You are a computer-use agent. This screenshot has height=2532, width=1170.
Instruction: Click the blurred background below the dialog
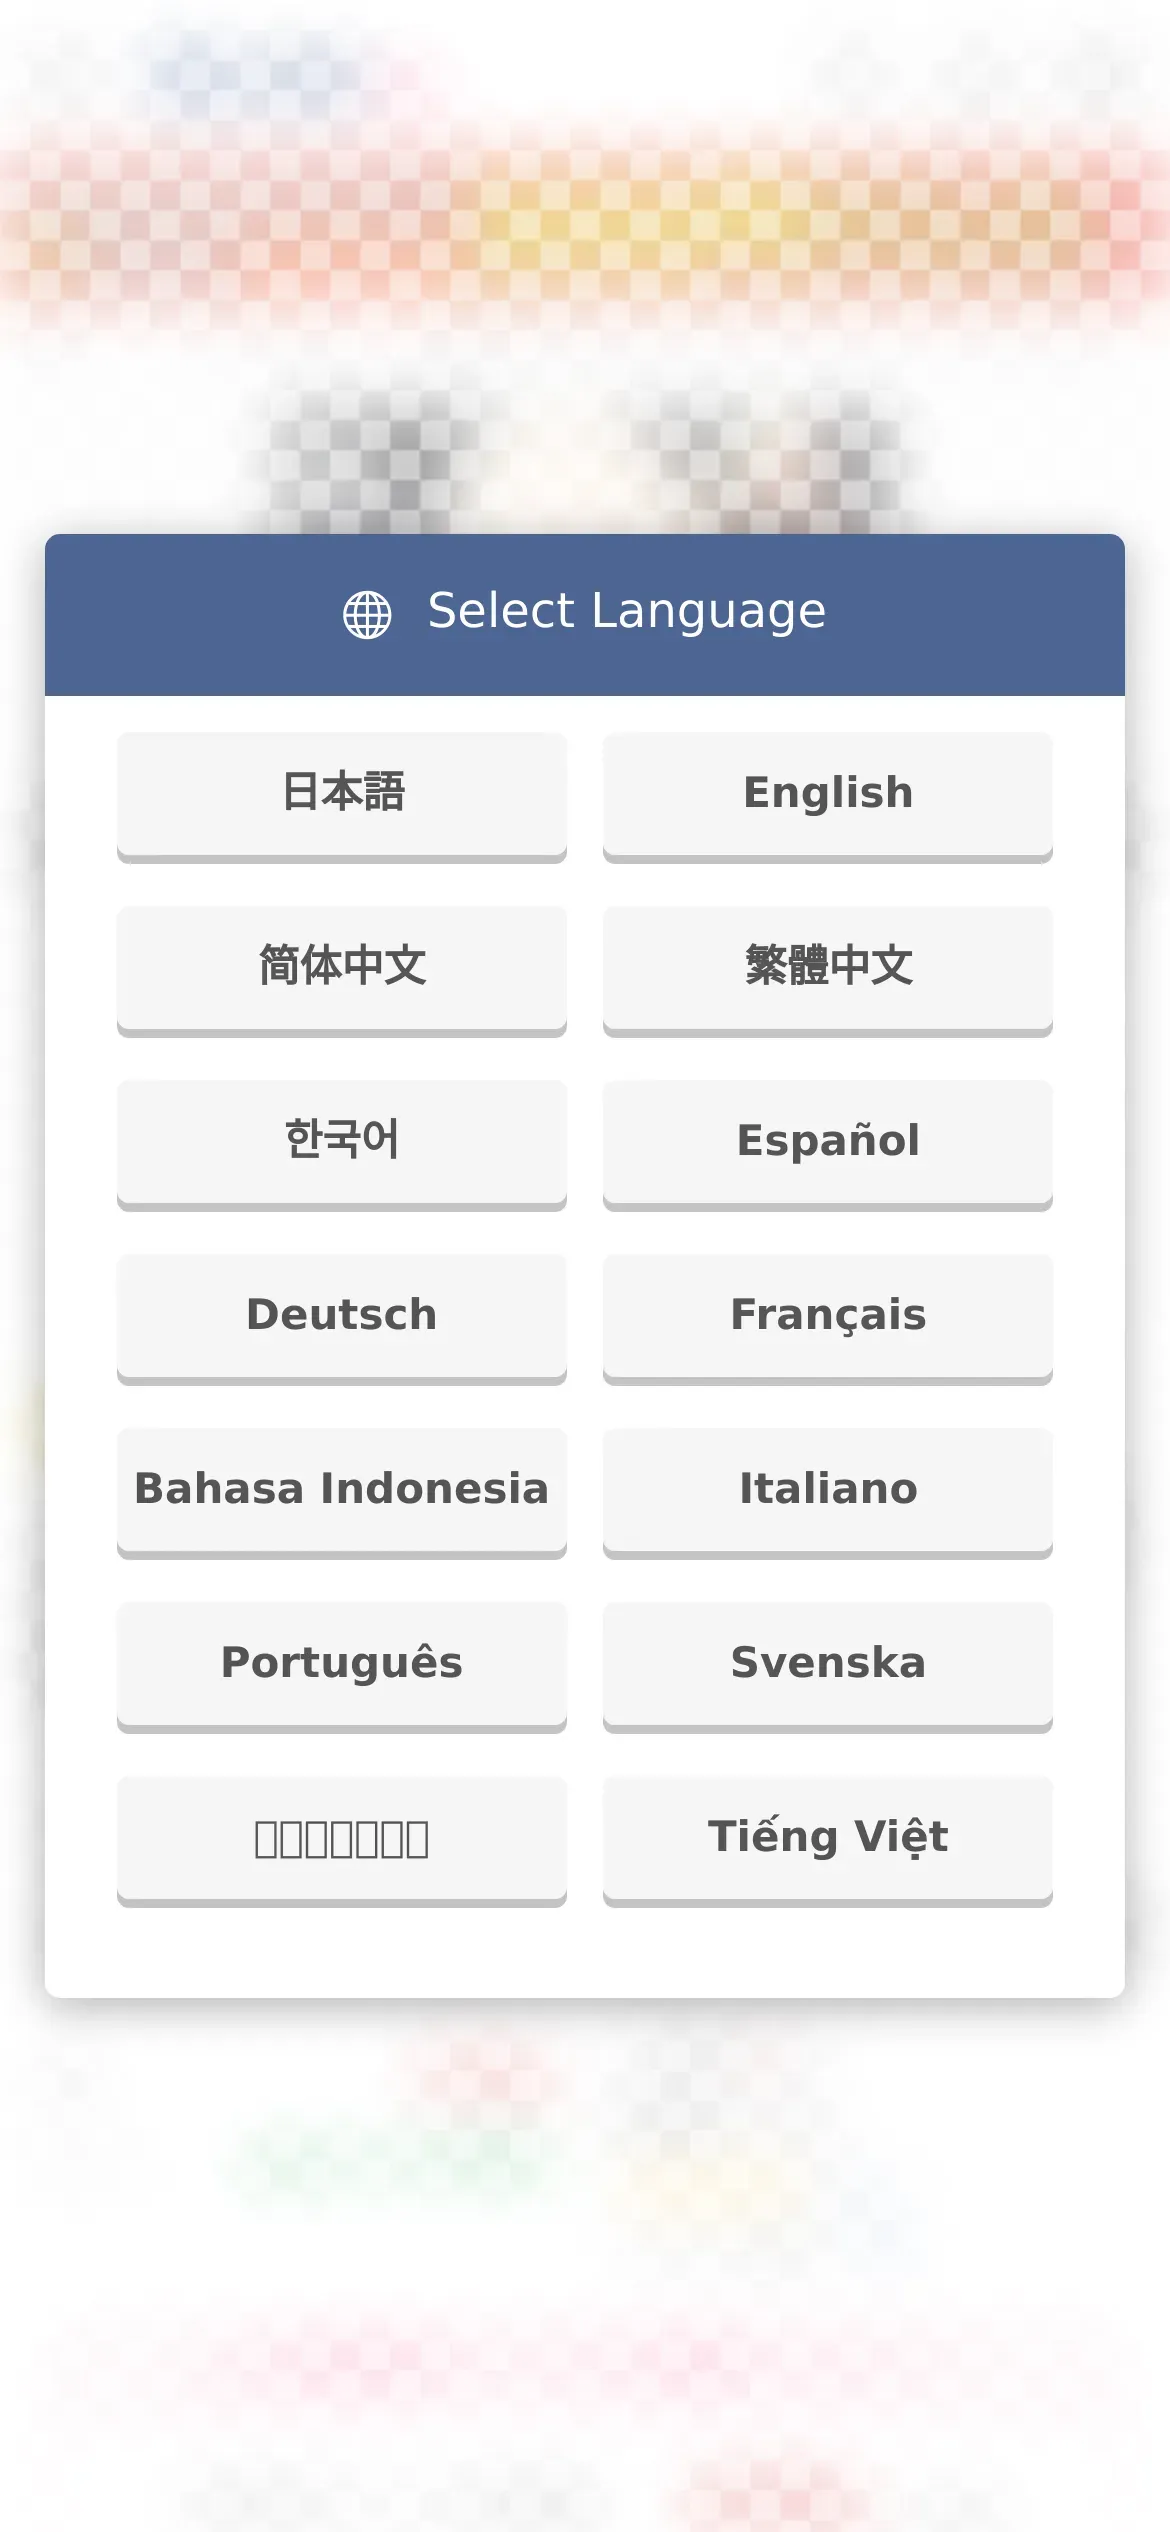585,2260
